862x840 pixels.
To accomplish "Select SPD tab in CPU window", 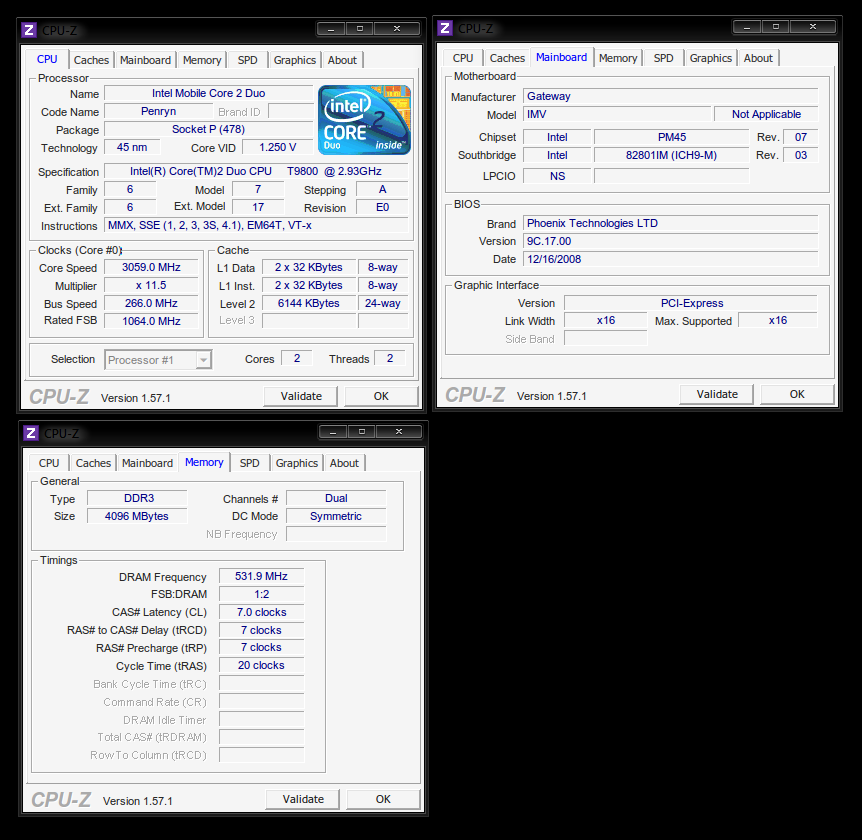I will (x=247, y=60).
